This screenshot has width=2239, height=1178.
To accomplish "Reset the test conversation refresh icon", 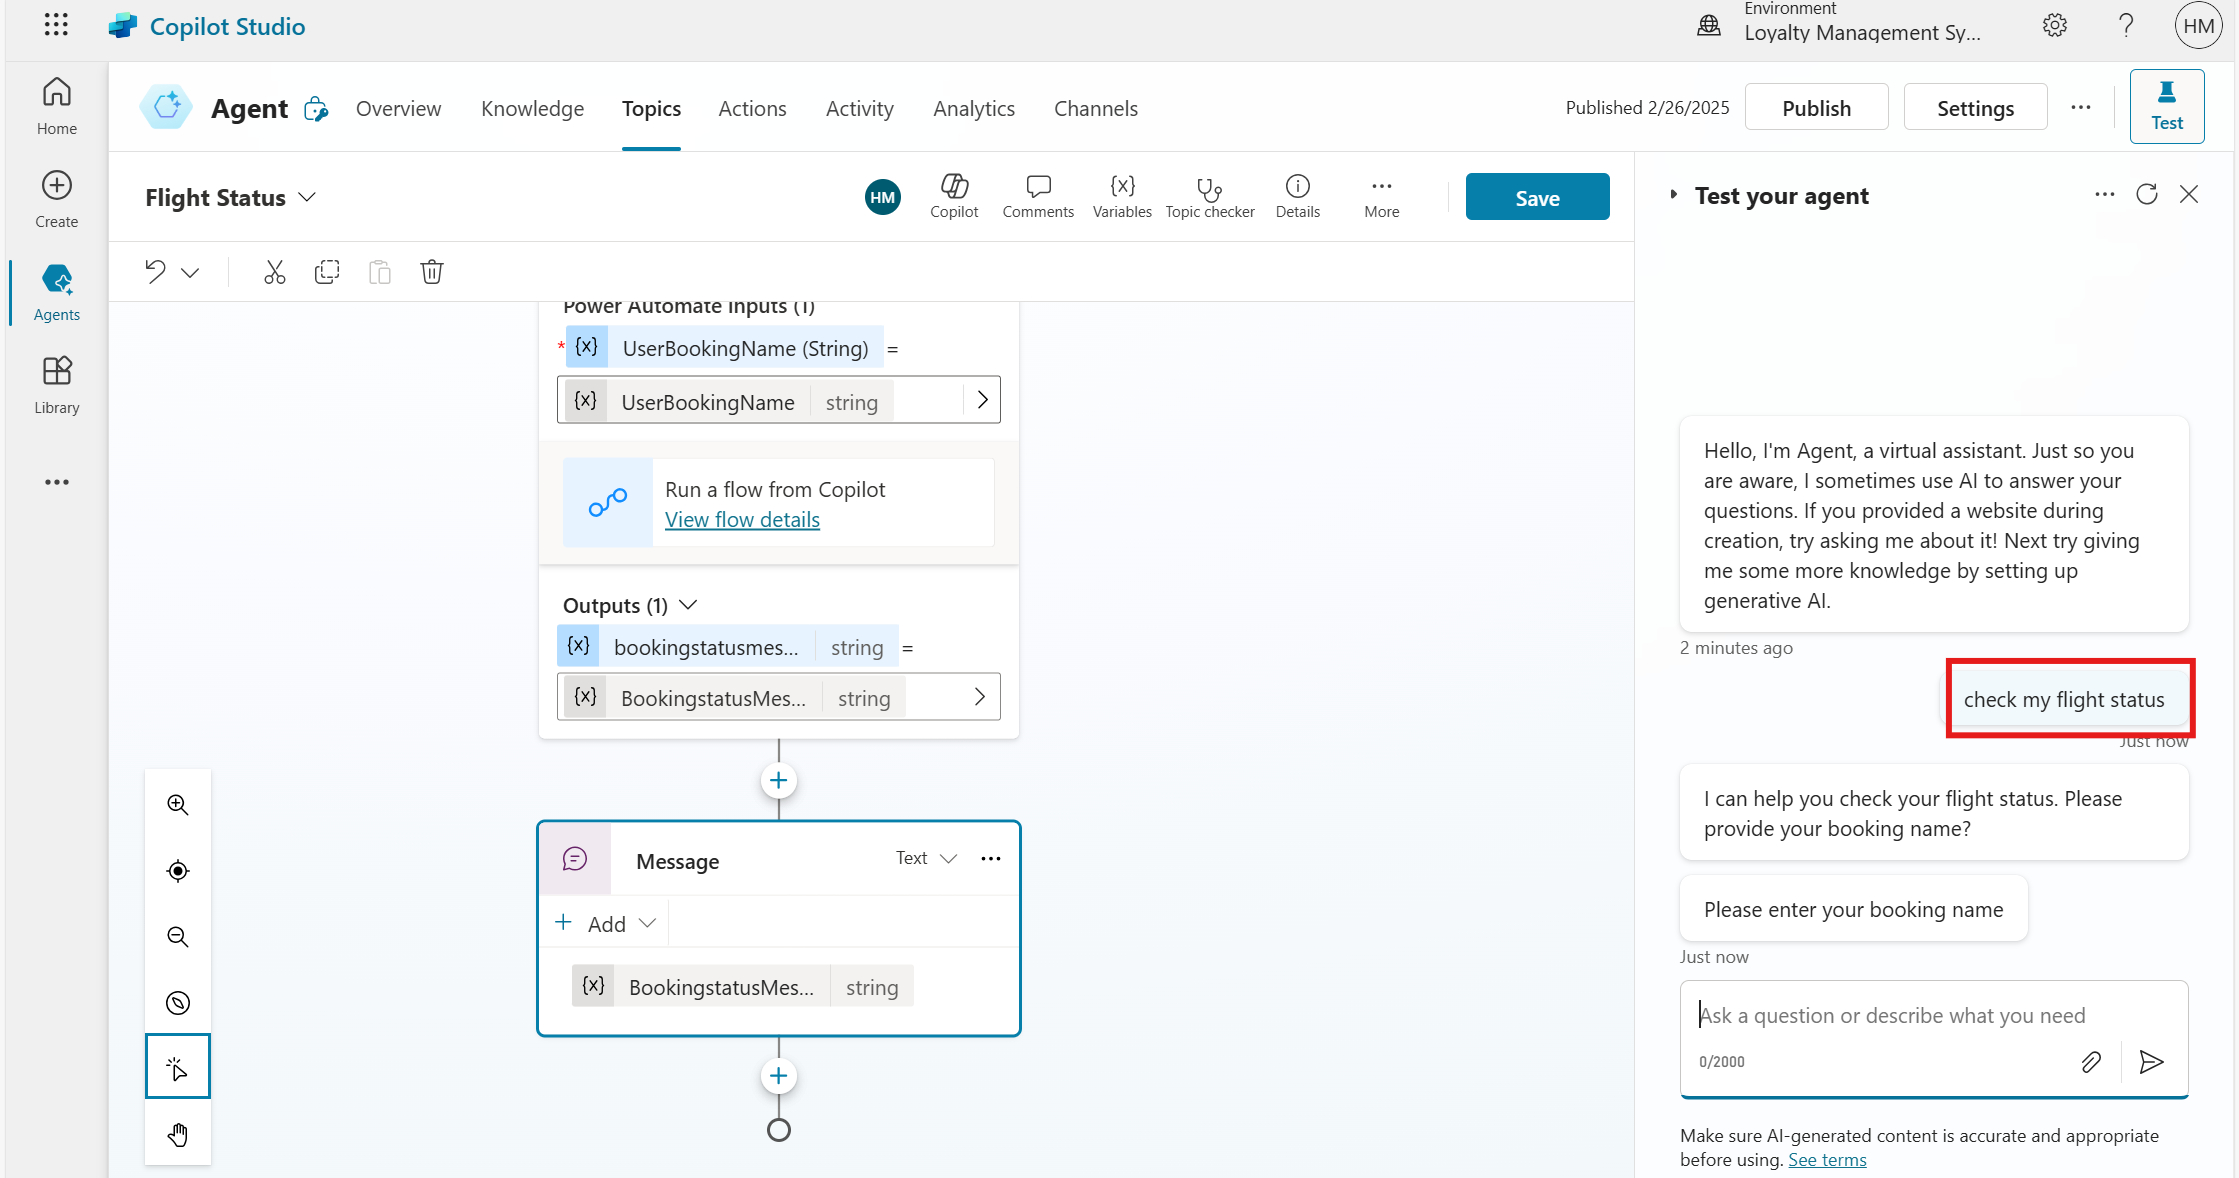I will pyautogui.click(x=2146, y=195).
